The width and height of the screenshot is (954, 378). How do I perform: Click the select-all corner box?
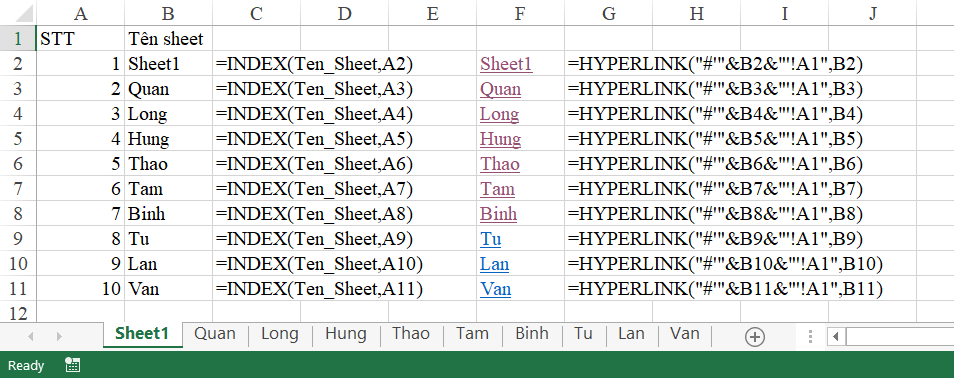18,13
